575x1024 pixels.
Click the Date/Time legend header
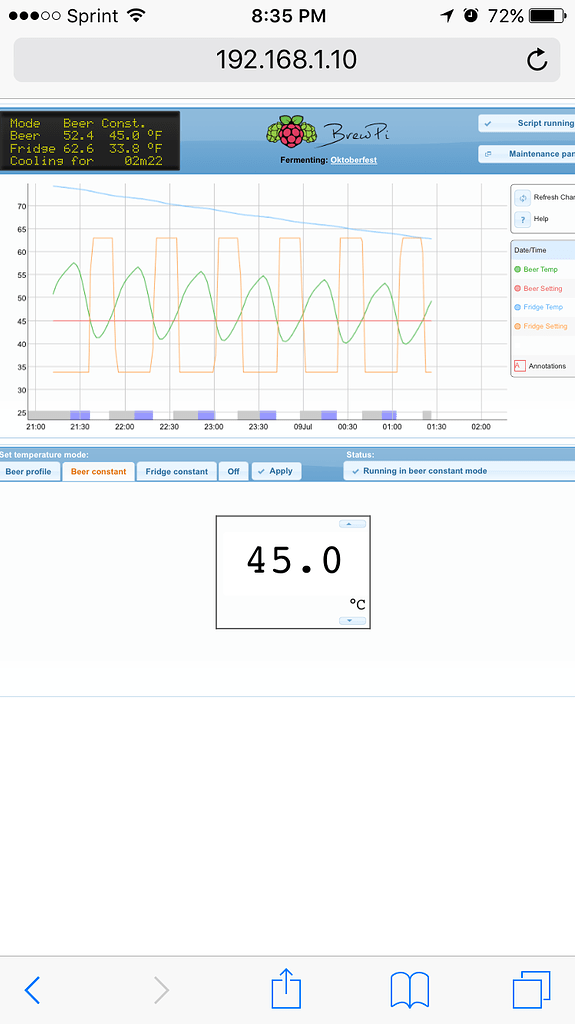(544, 250)
